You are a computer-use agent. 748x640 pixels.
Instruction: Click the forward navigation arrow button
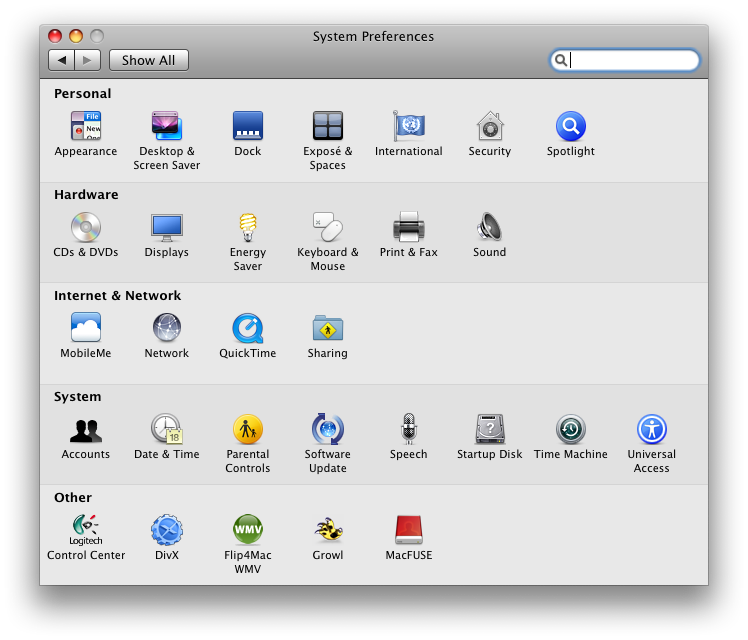88,60
